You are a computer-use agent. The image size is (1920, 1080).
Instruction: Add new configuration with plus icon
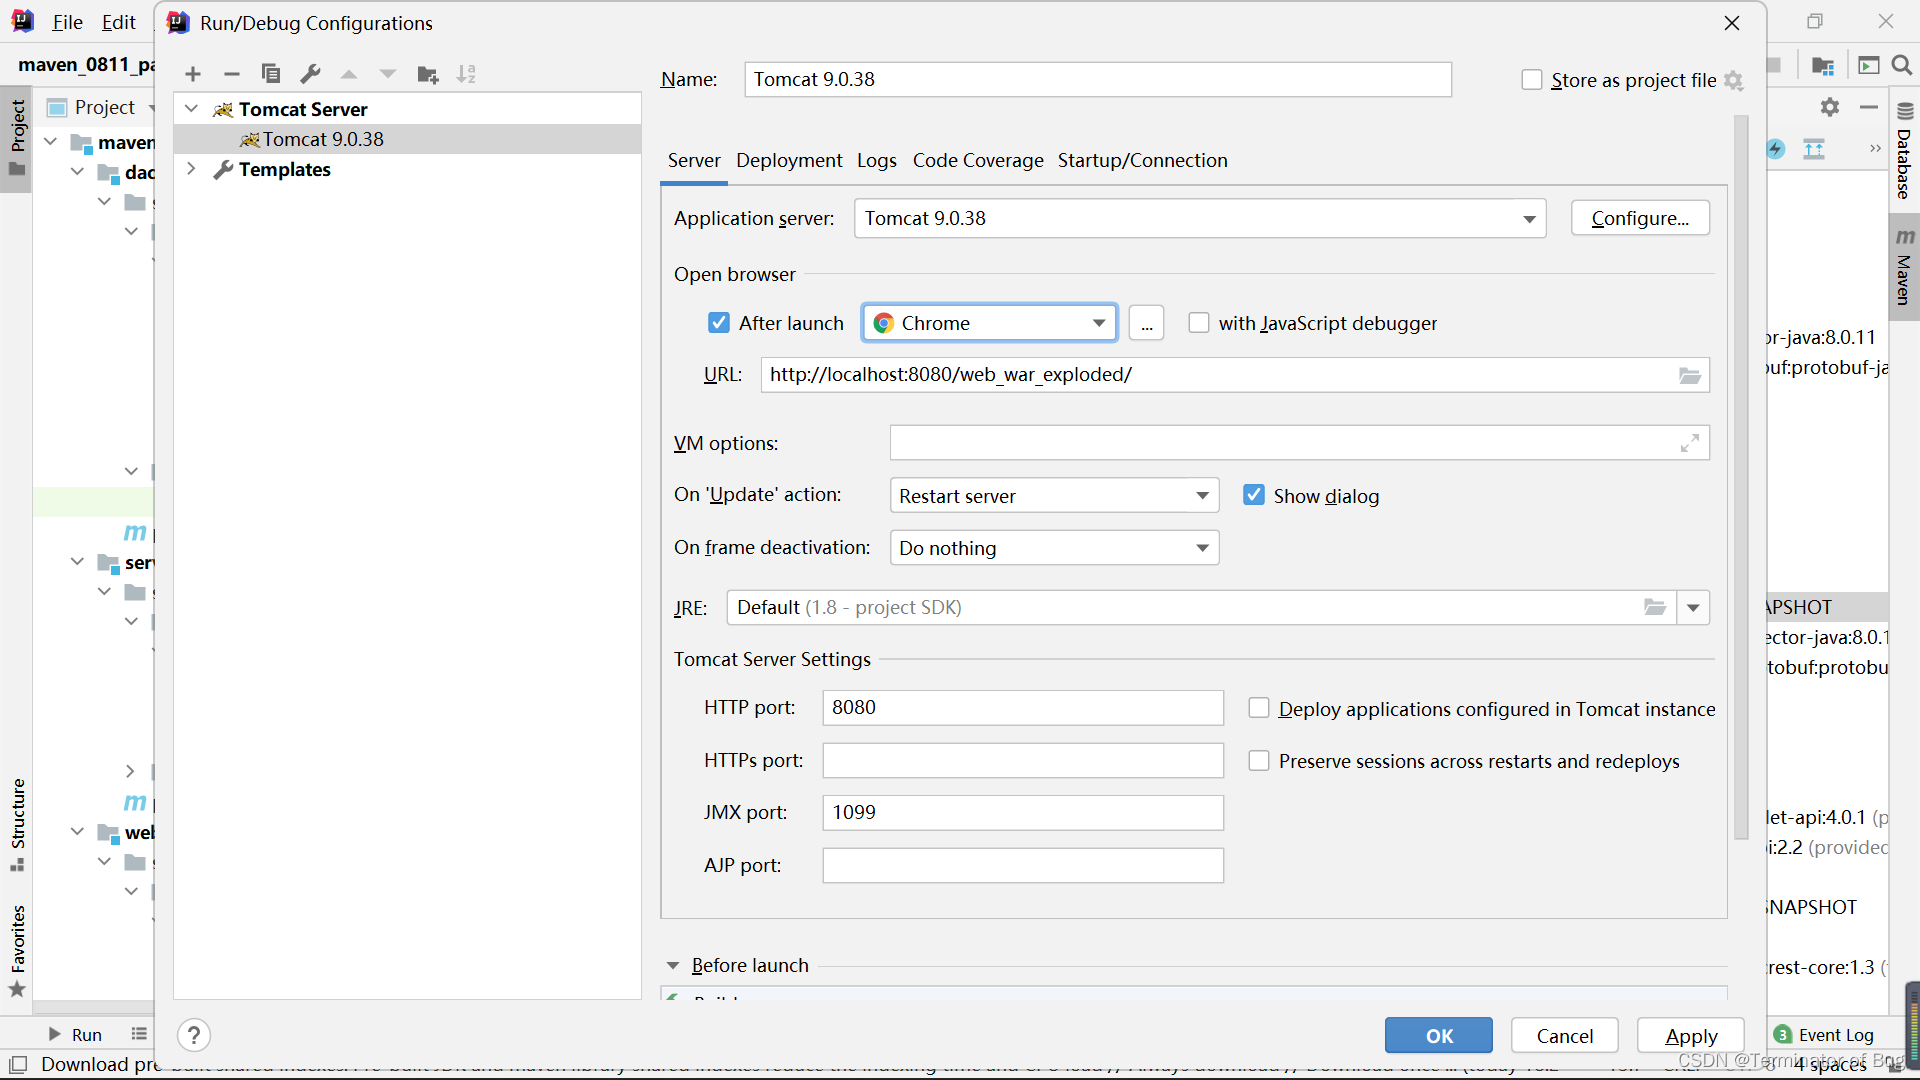tap(193, 74)
